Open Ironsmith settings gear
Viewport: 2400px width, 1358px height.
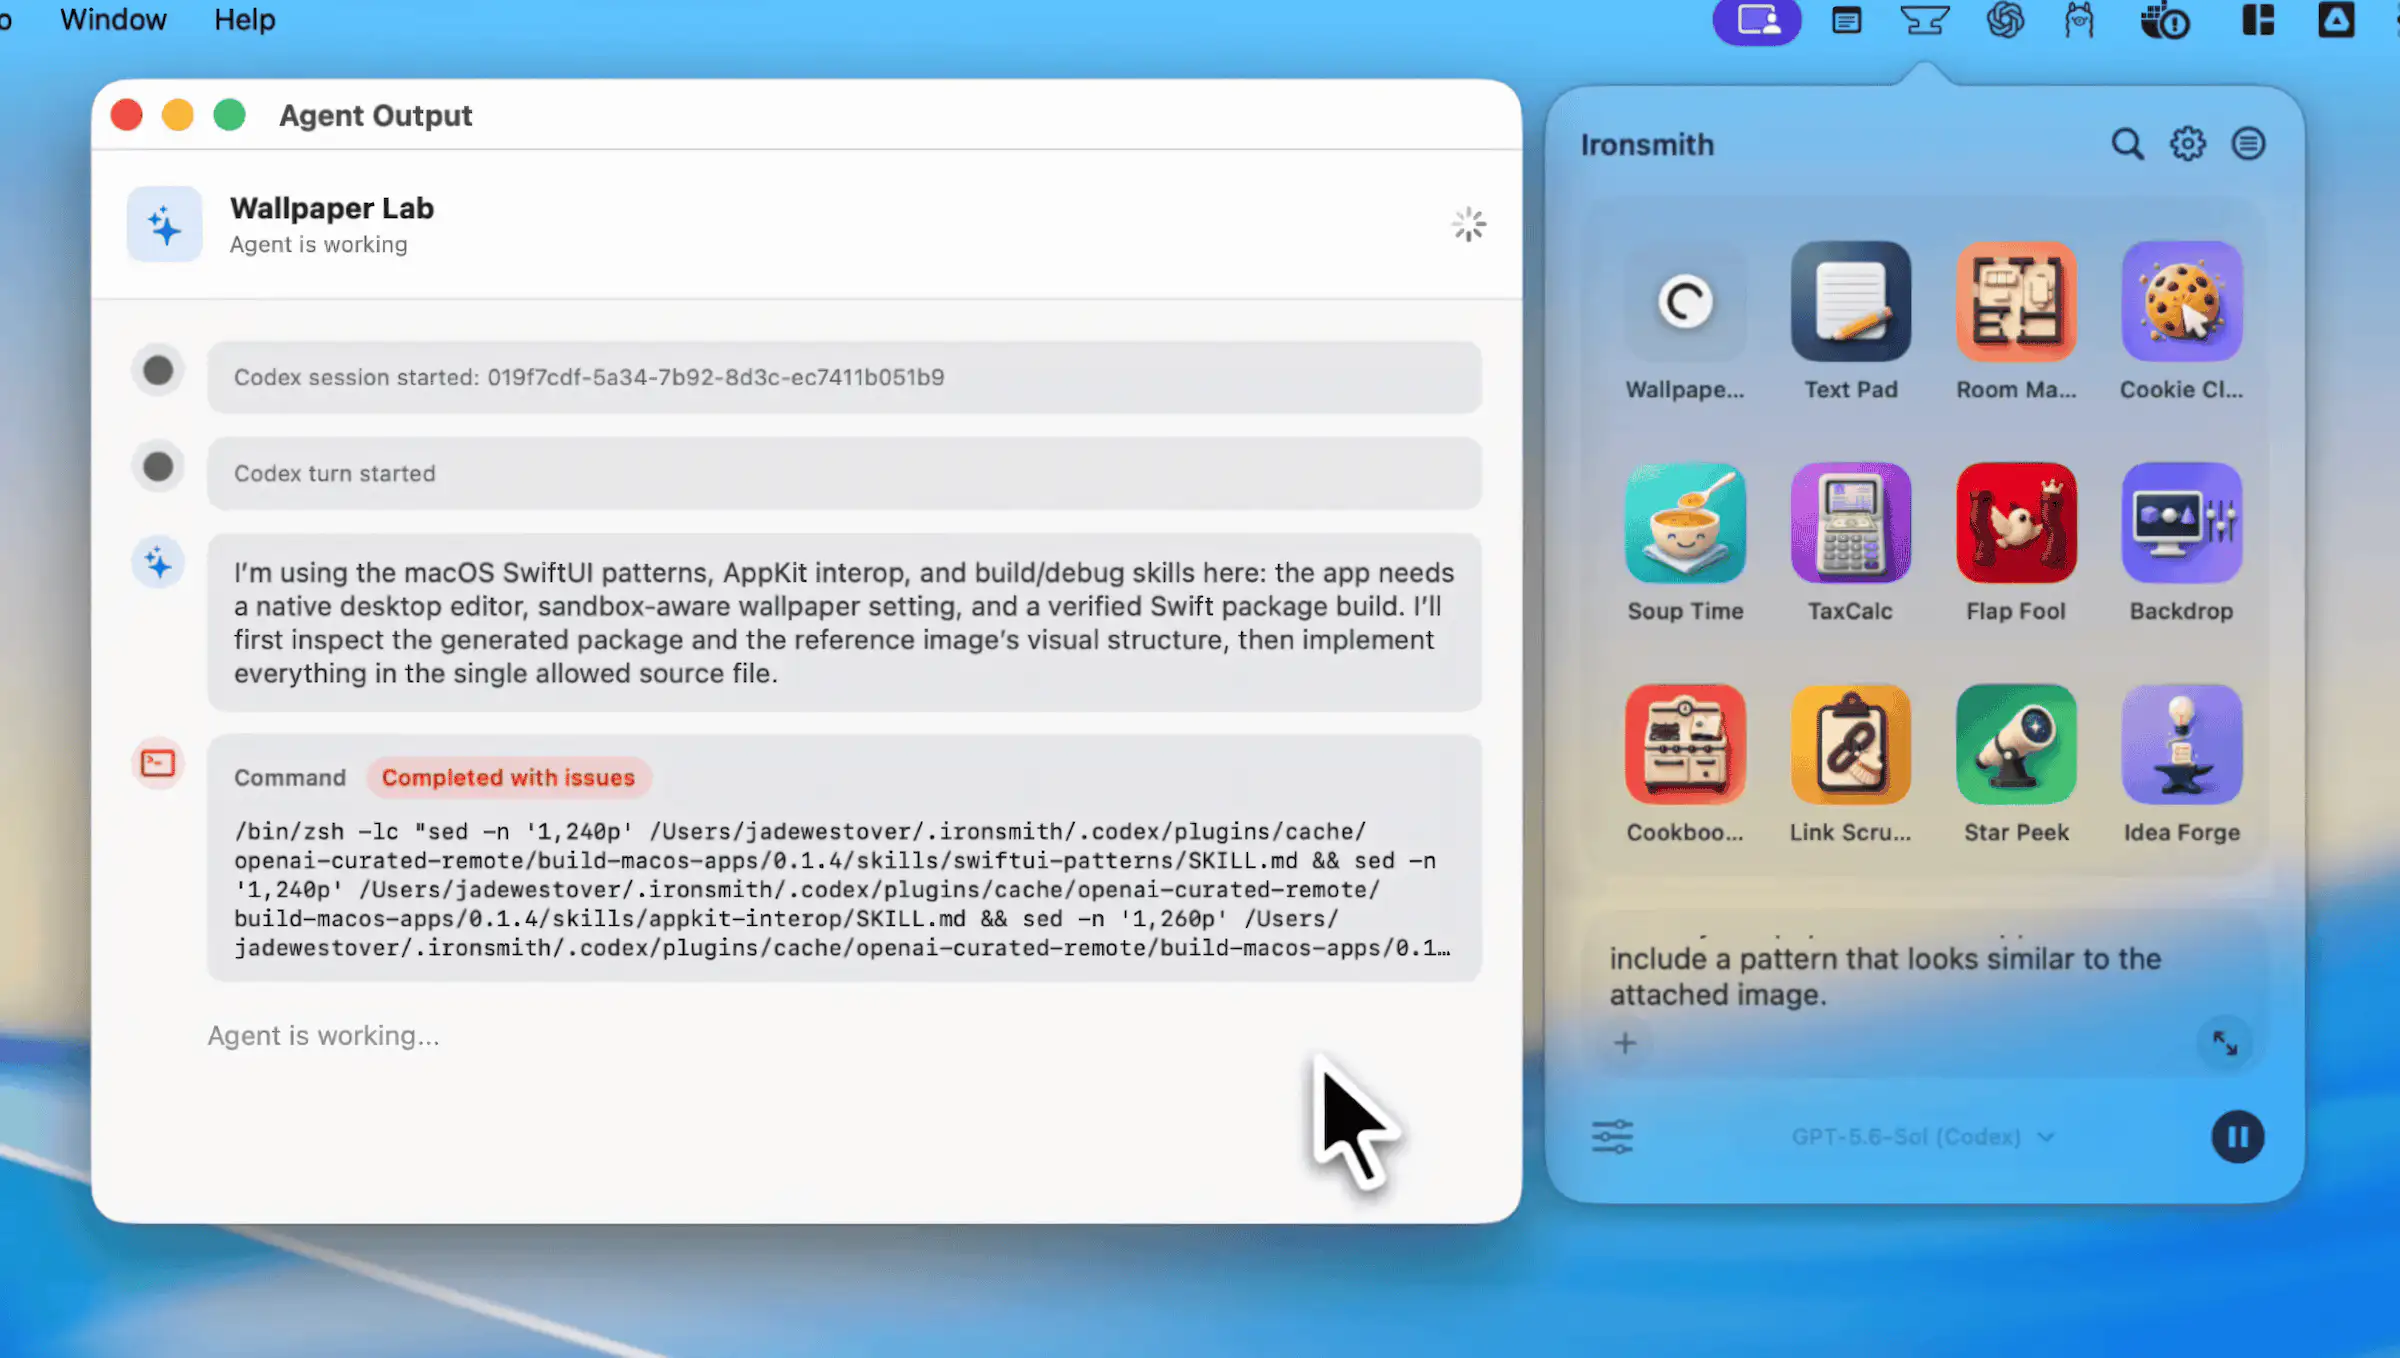click(x=2188, y=144)
